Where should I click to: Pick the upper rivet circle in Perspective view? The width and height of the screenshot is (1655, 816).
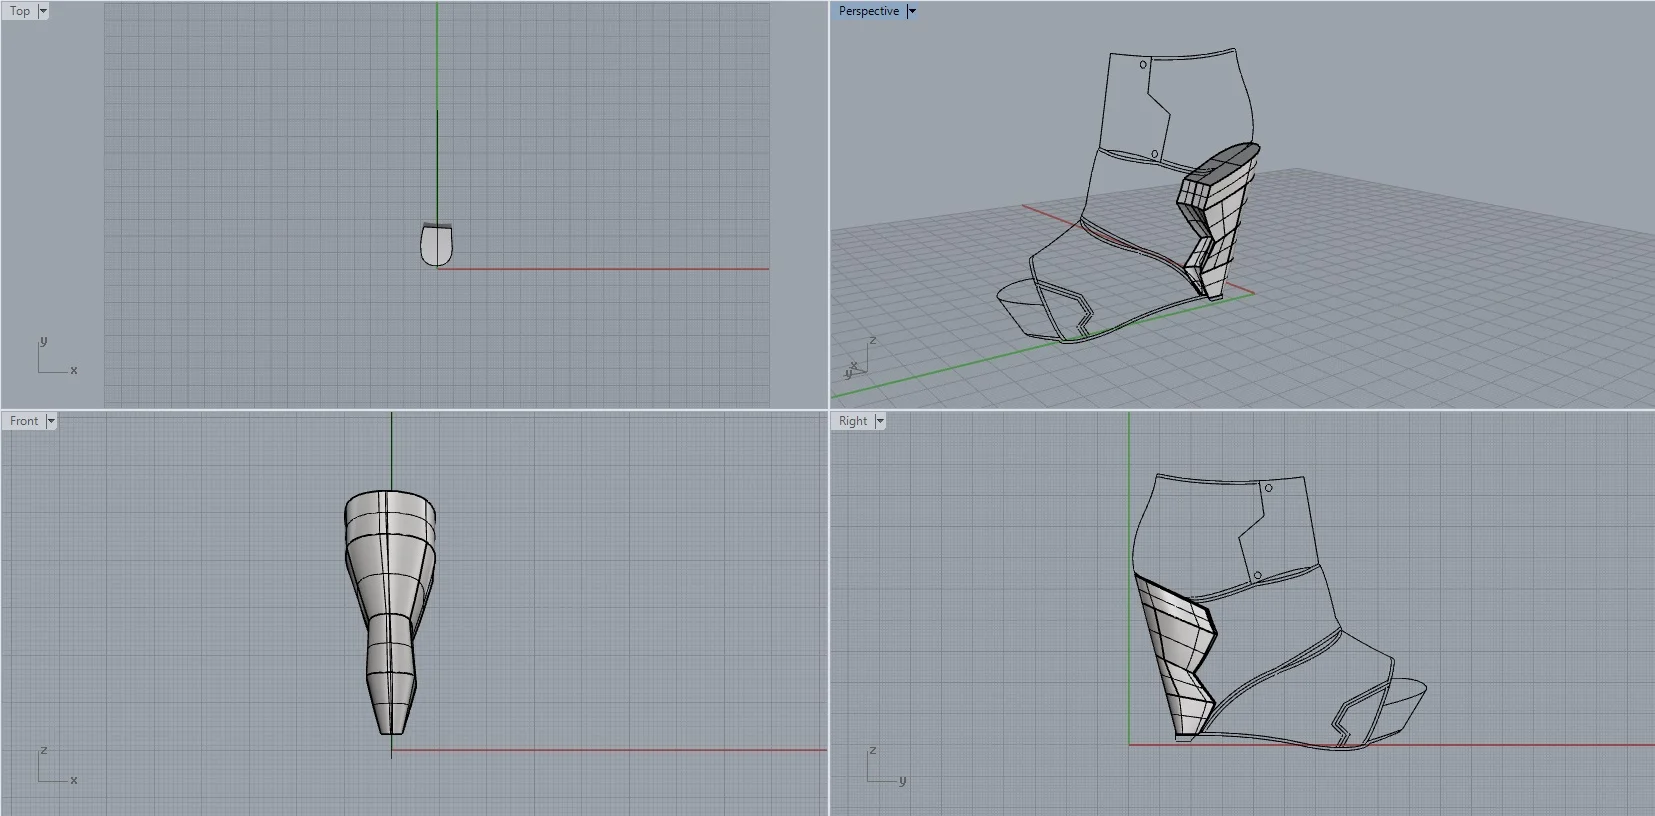[x=1144, y=65]
